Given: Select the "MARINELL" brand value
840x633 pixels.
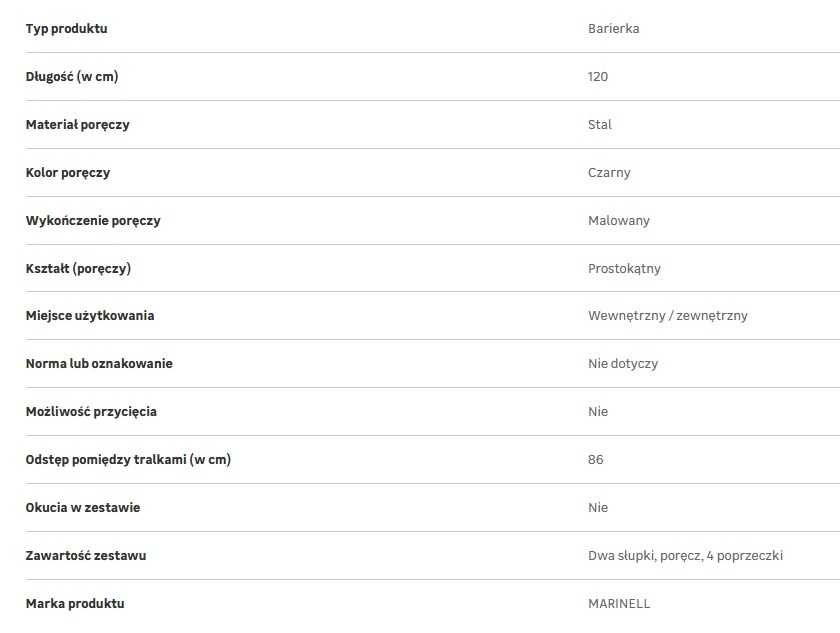Looking at the screenshot, I should pyautogui.click(x=619, y=604).
